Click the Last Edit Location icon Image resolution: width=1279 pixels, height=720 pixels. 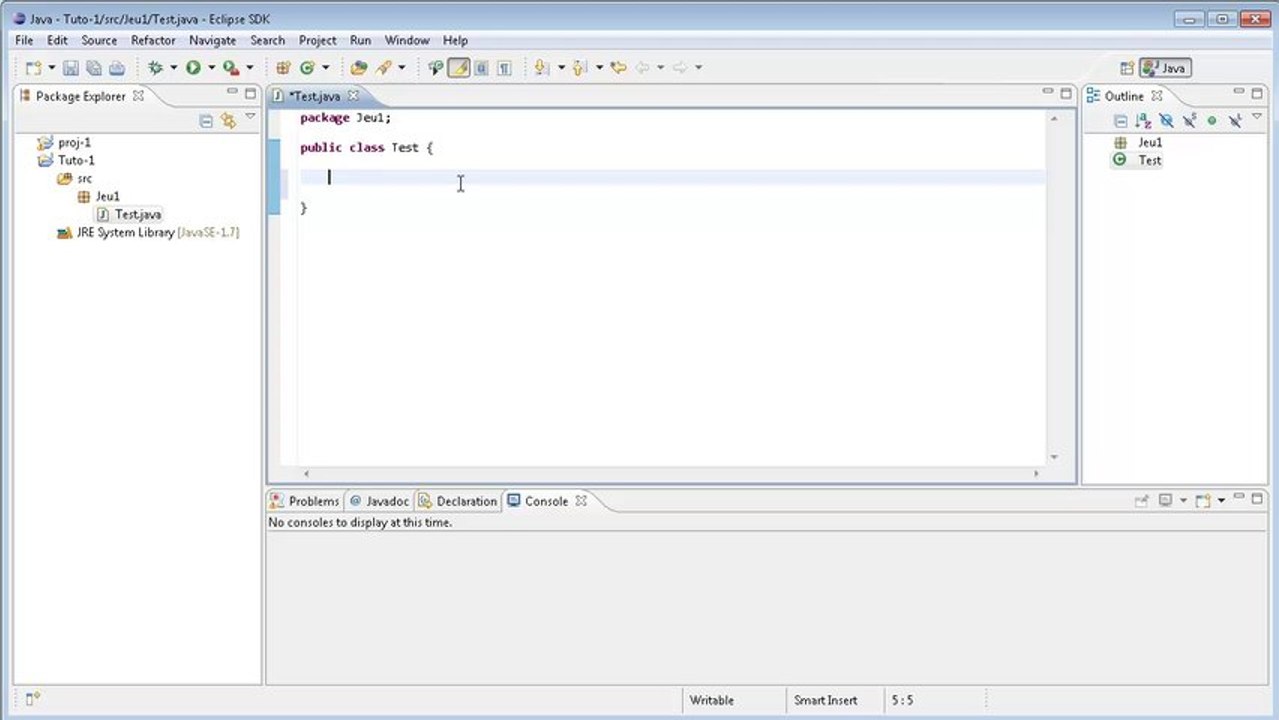tap(618, 68)
